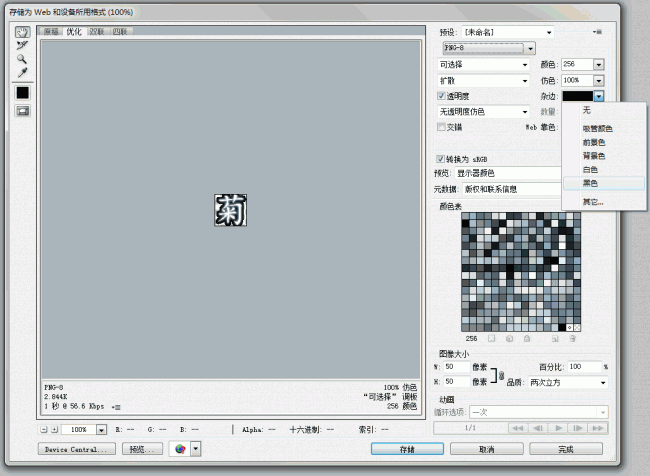The image size is (650, 476).
Task: Play the animation
Action: coord(558,428)
